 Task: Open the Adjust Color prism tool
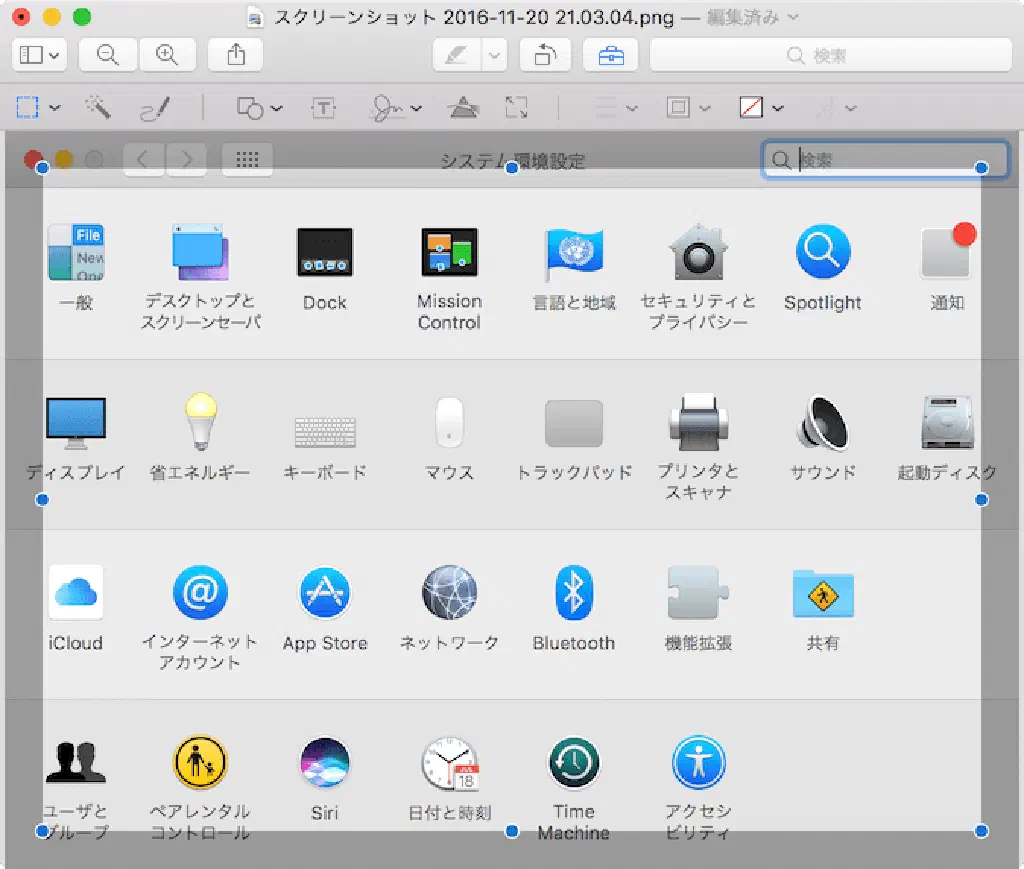(x=462, y=108)
